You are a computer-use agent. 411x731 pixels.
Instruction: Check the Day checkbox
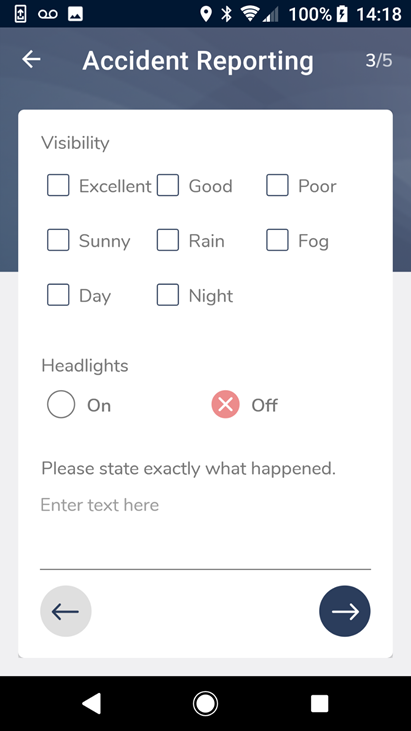pos(58,295)
